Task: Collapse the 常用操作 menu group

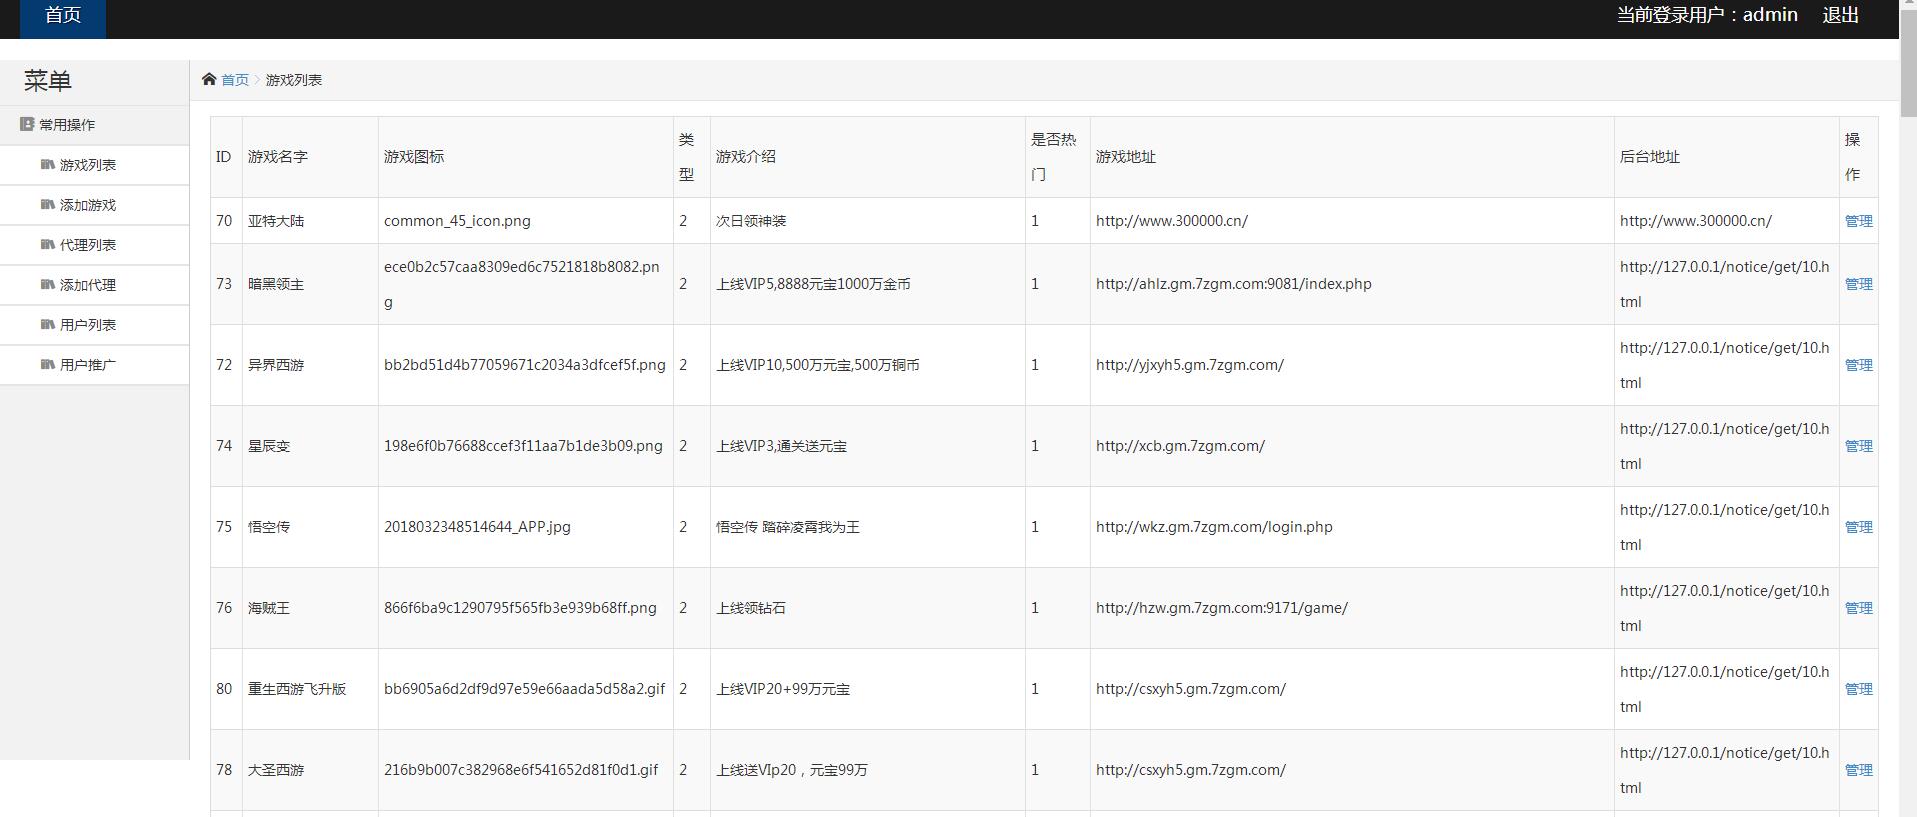Action: [67, 125]
